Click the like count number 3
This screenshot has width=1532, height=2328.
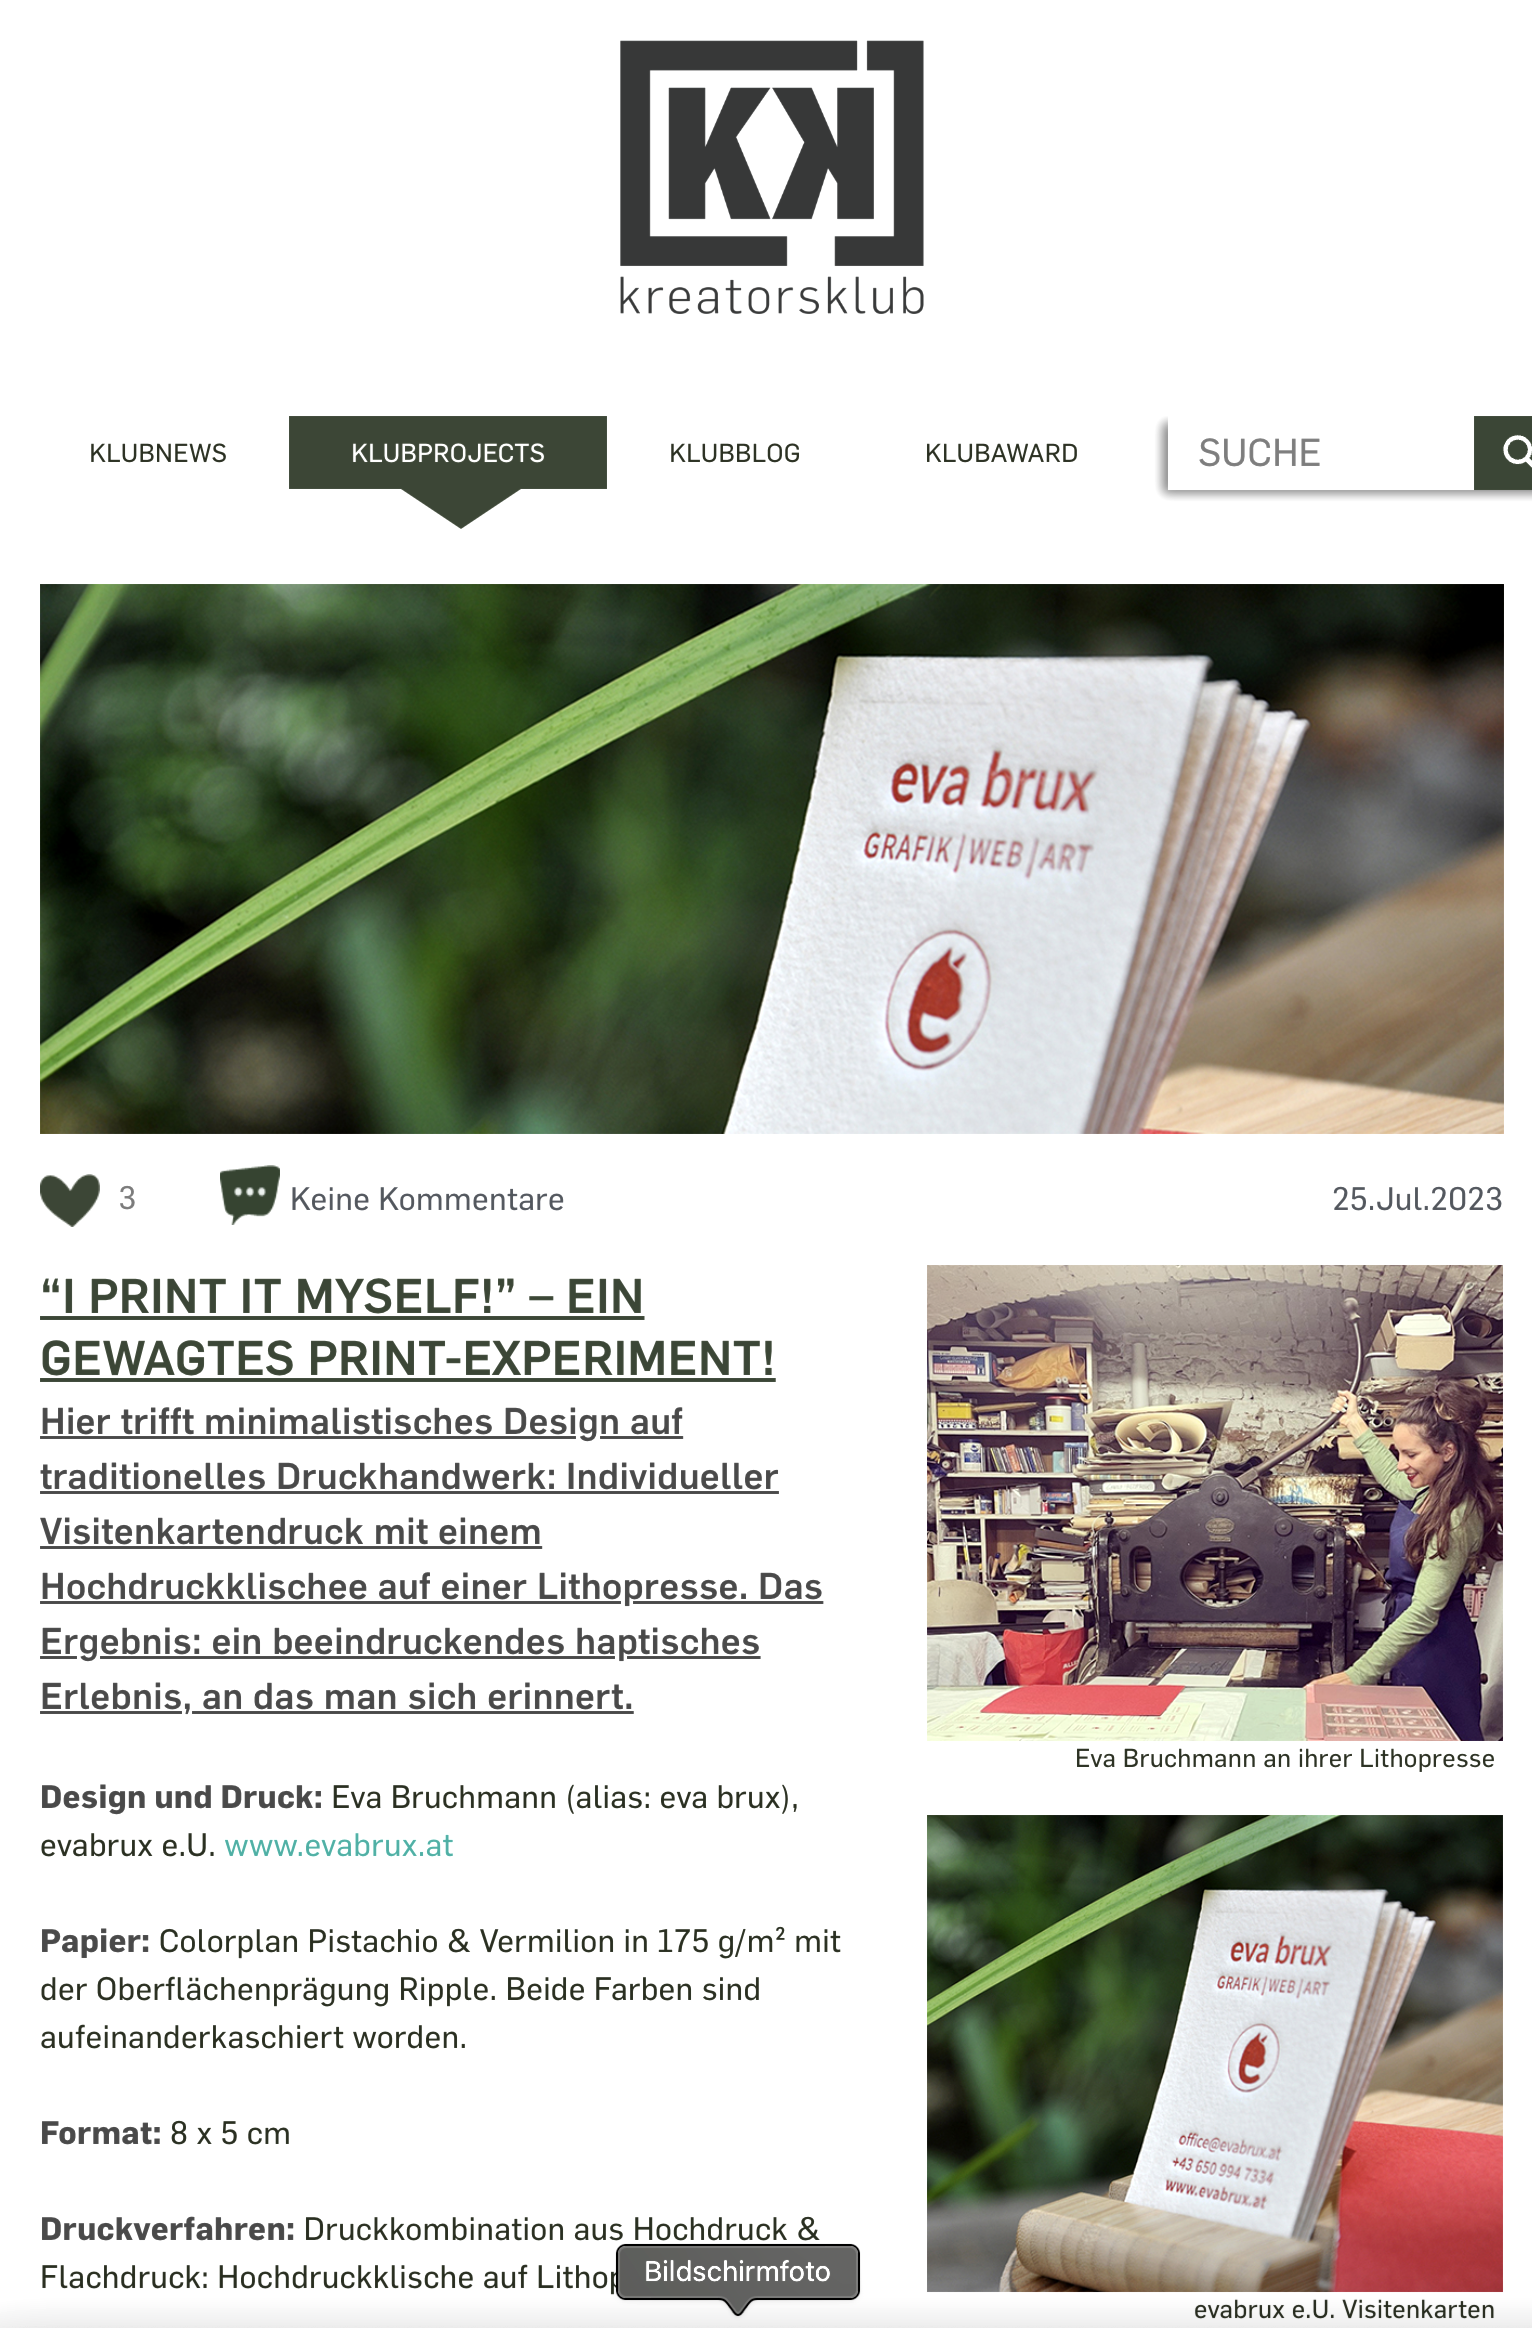(127, 1198)
